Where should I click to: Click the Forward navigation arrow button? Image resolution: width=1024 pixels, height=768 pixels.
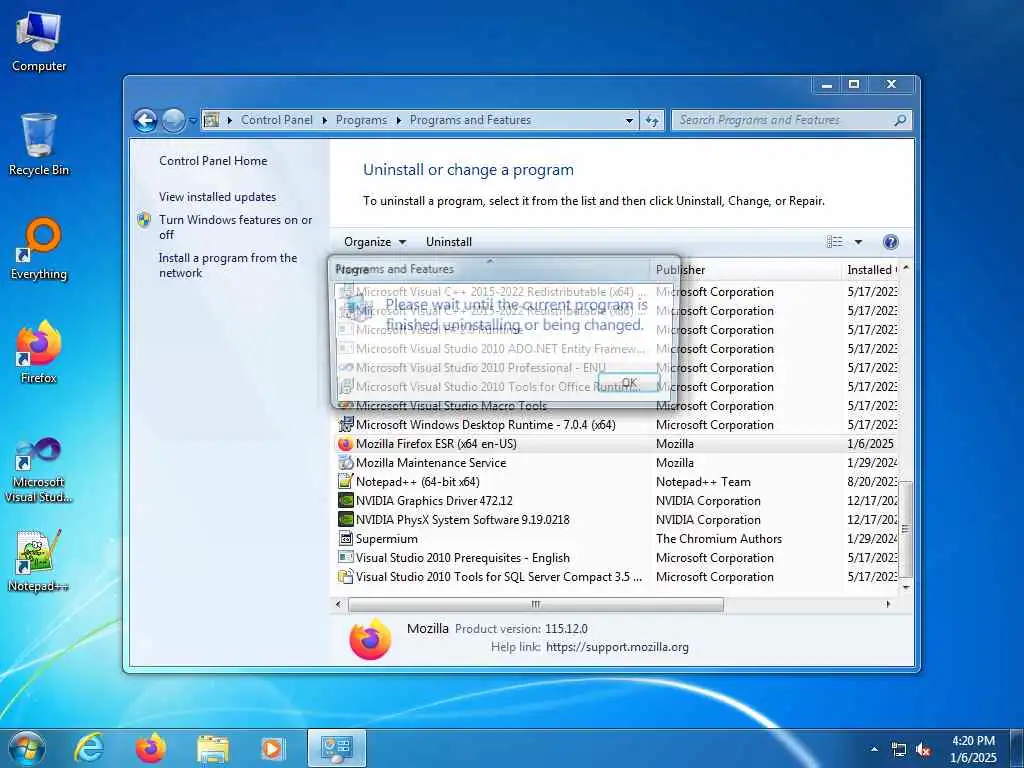click(173, 120)
